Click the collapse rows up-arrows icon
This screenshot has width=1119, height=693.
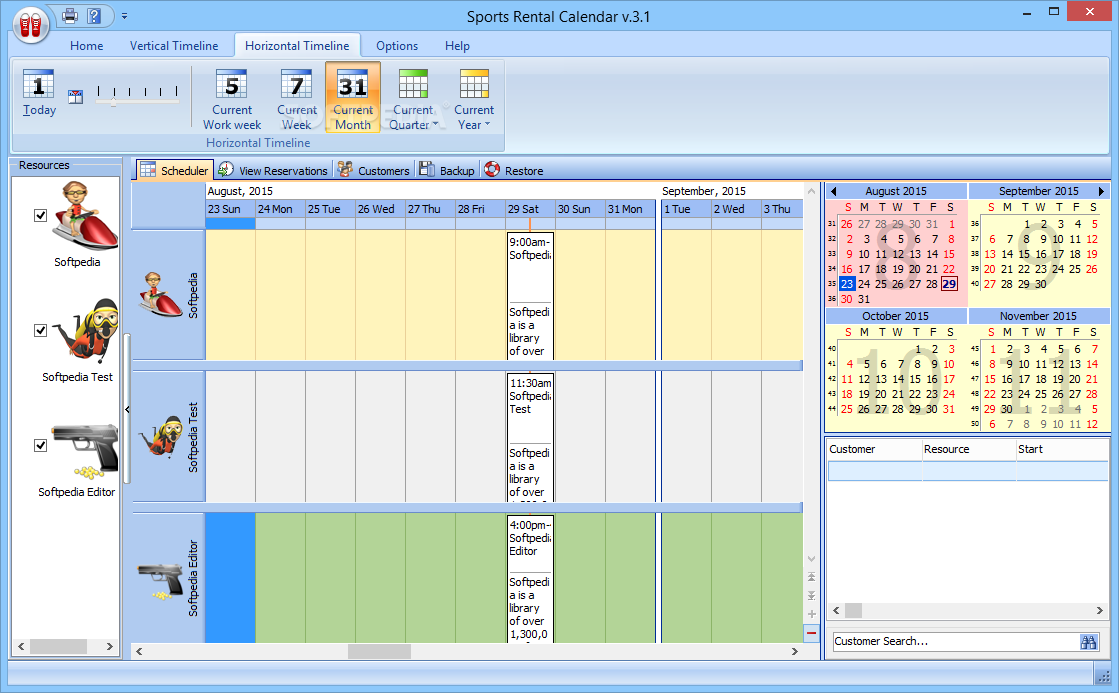tap(811, 577)
